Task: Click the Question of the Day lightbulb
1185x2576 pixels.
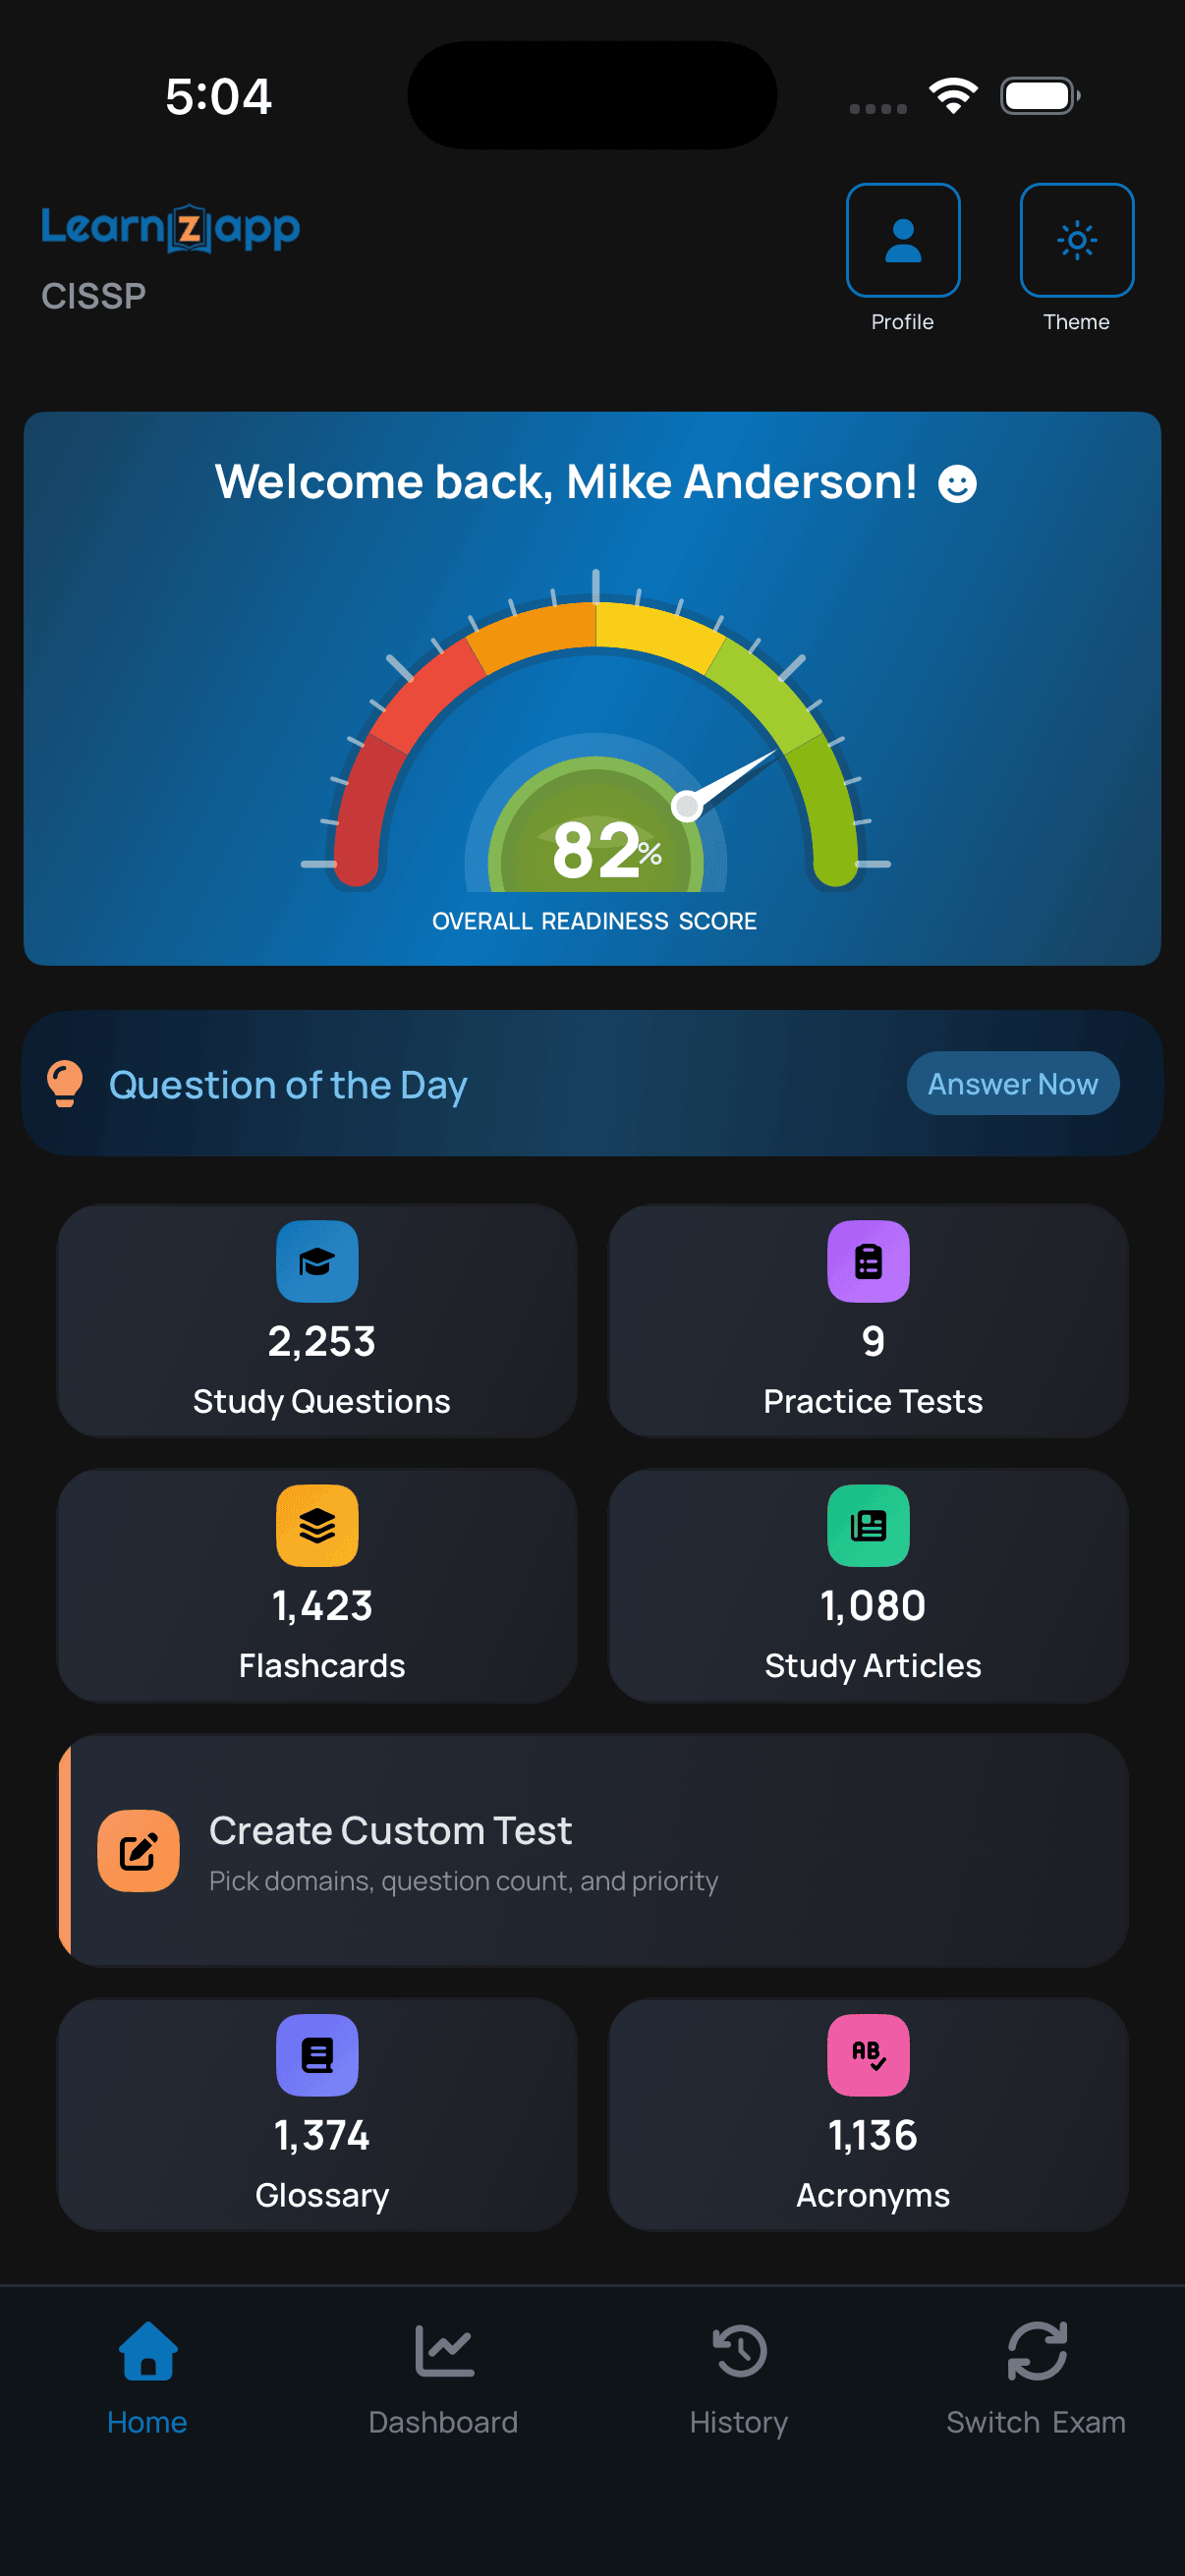Action: [65, 1083]
